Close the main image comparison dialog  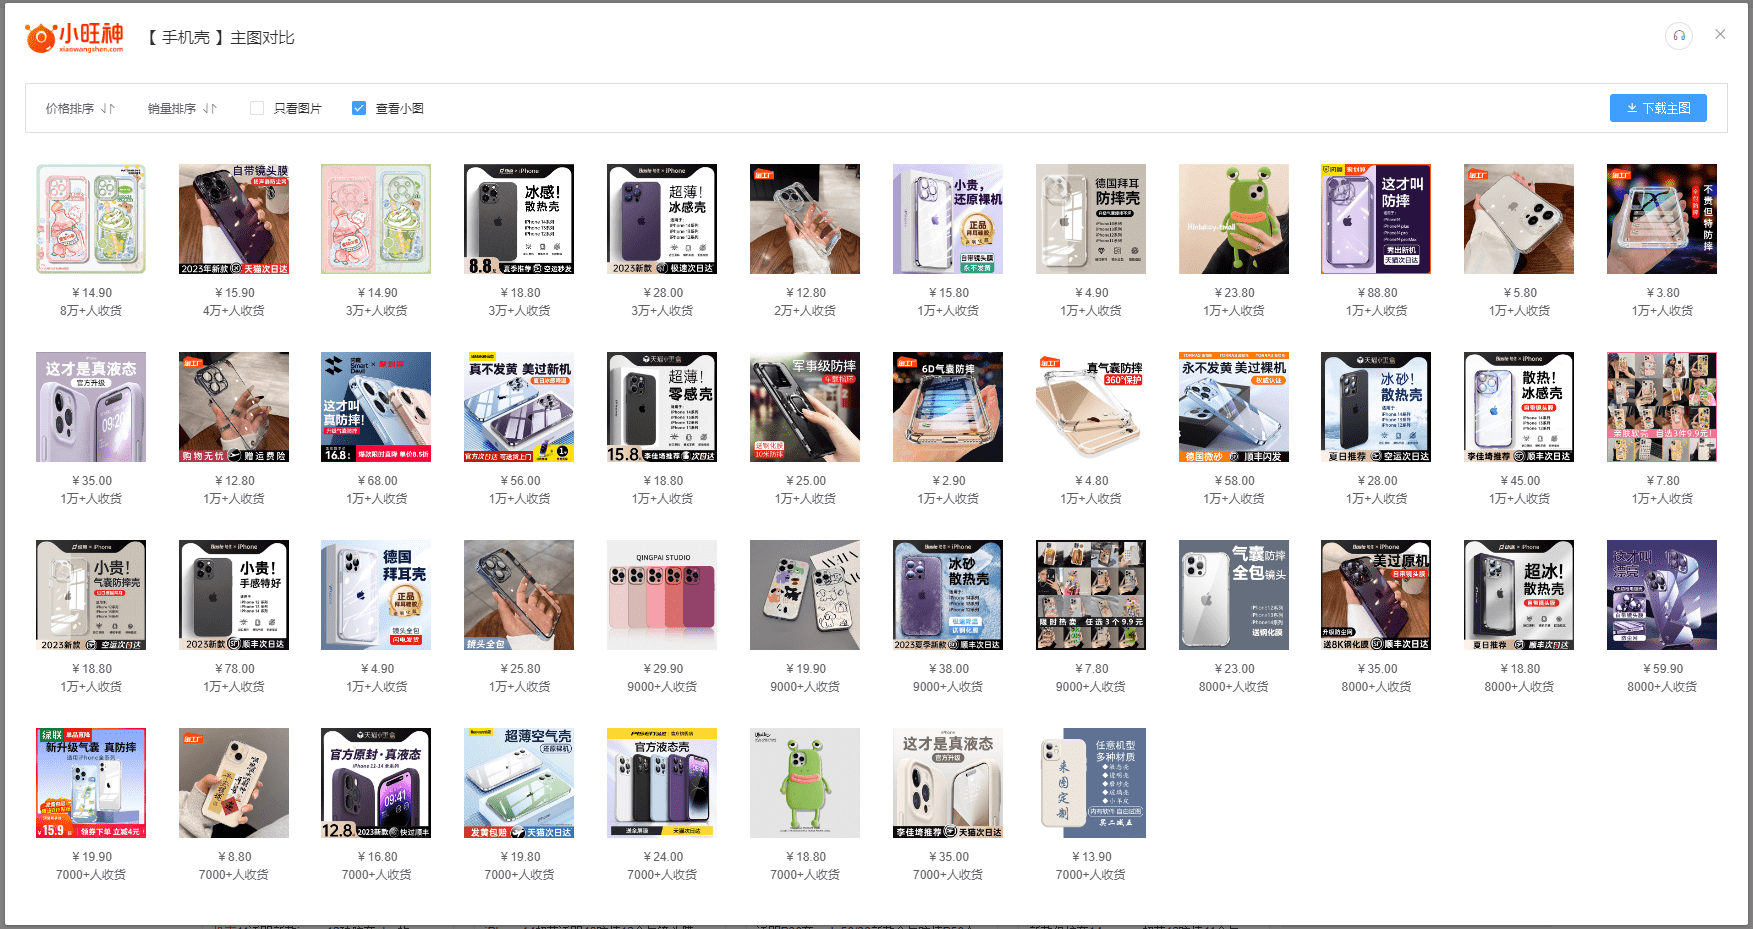pyautogui.click(x=1720, y=34)
